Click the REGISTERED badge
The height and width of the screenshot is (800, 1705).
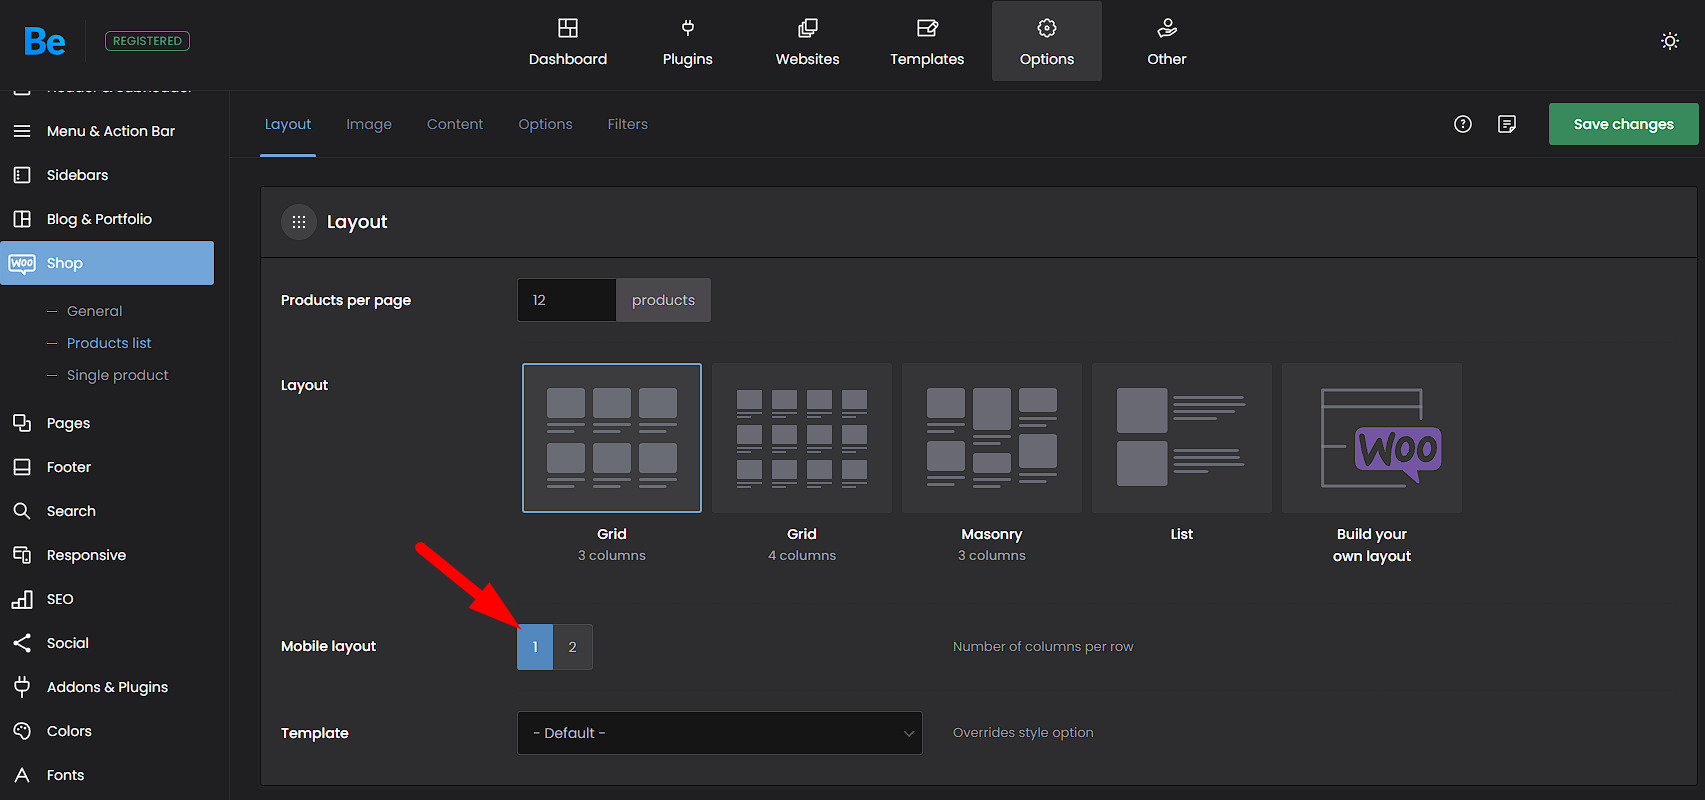point(147,41)
